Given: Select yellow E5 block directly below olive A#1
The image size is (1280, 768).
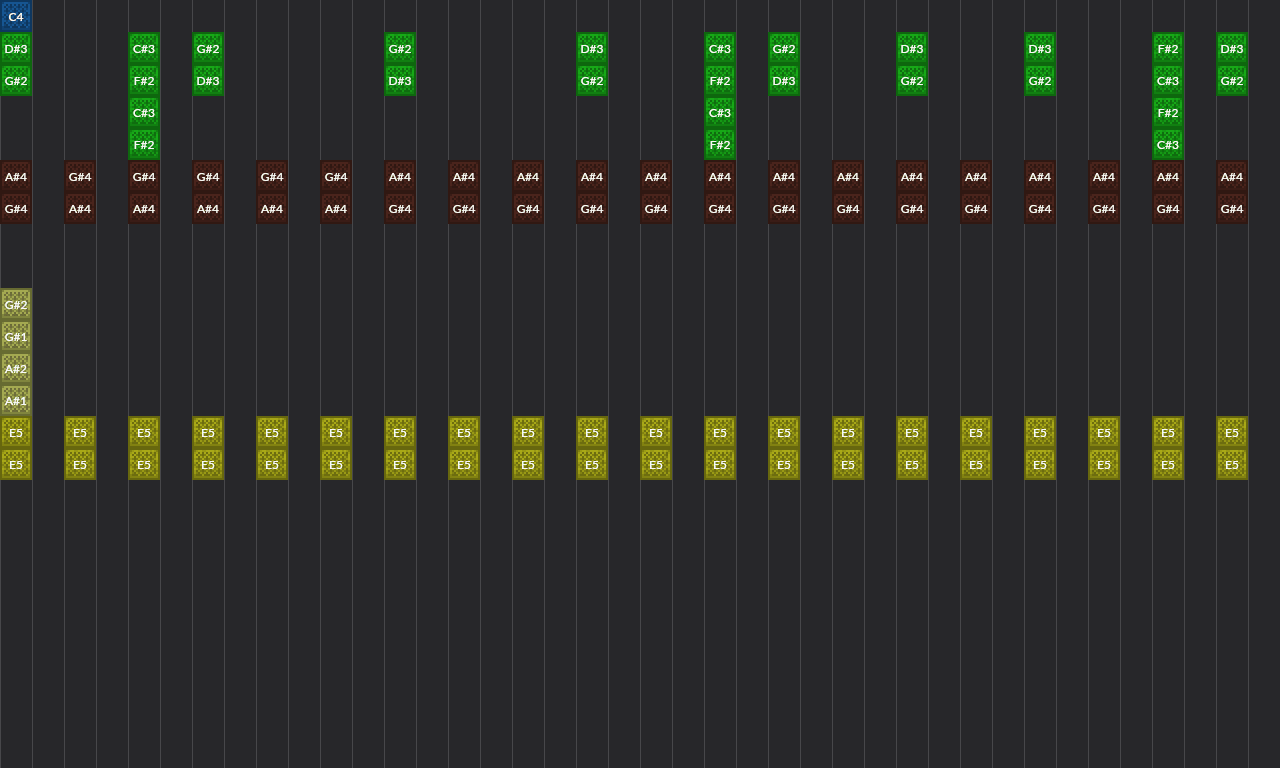Looking at the screenshot, I should coord(16,433).
